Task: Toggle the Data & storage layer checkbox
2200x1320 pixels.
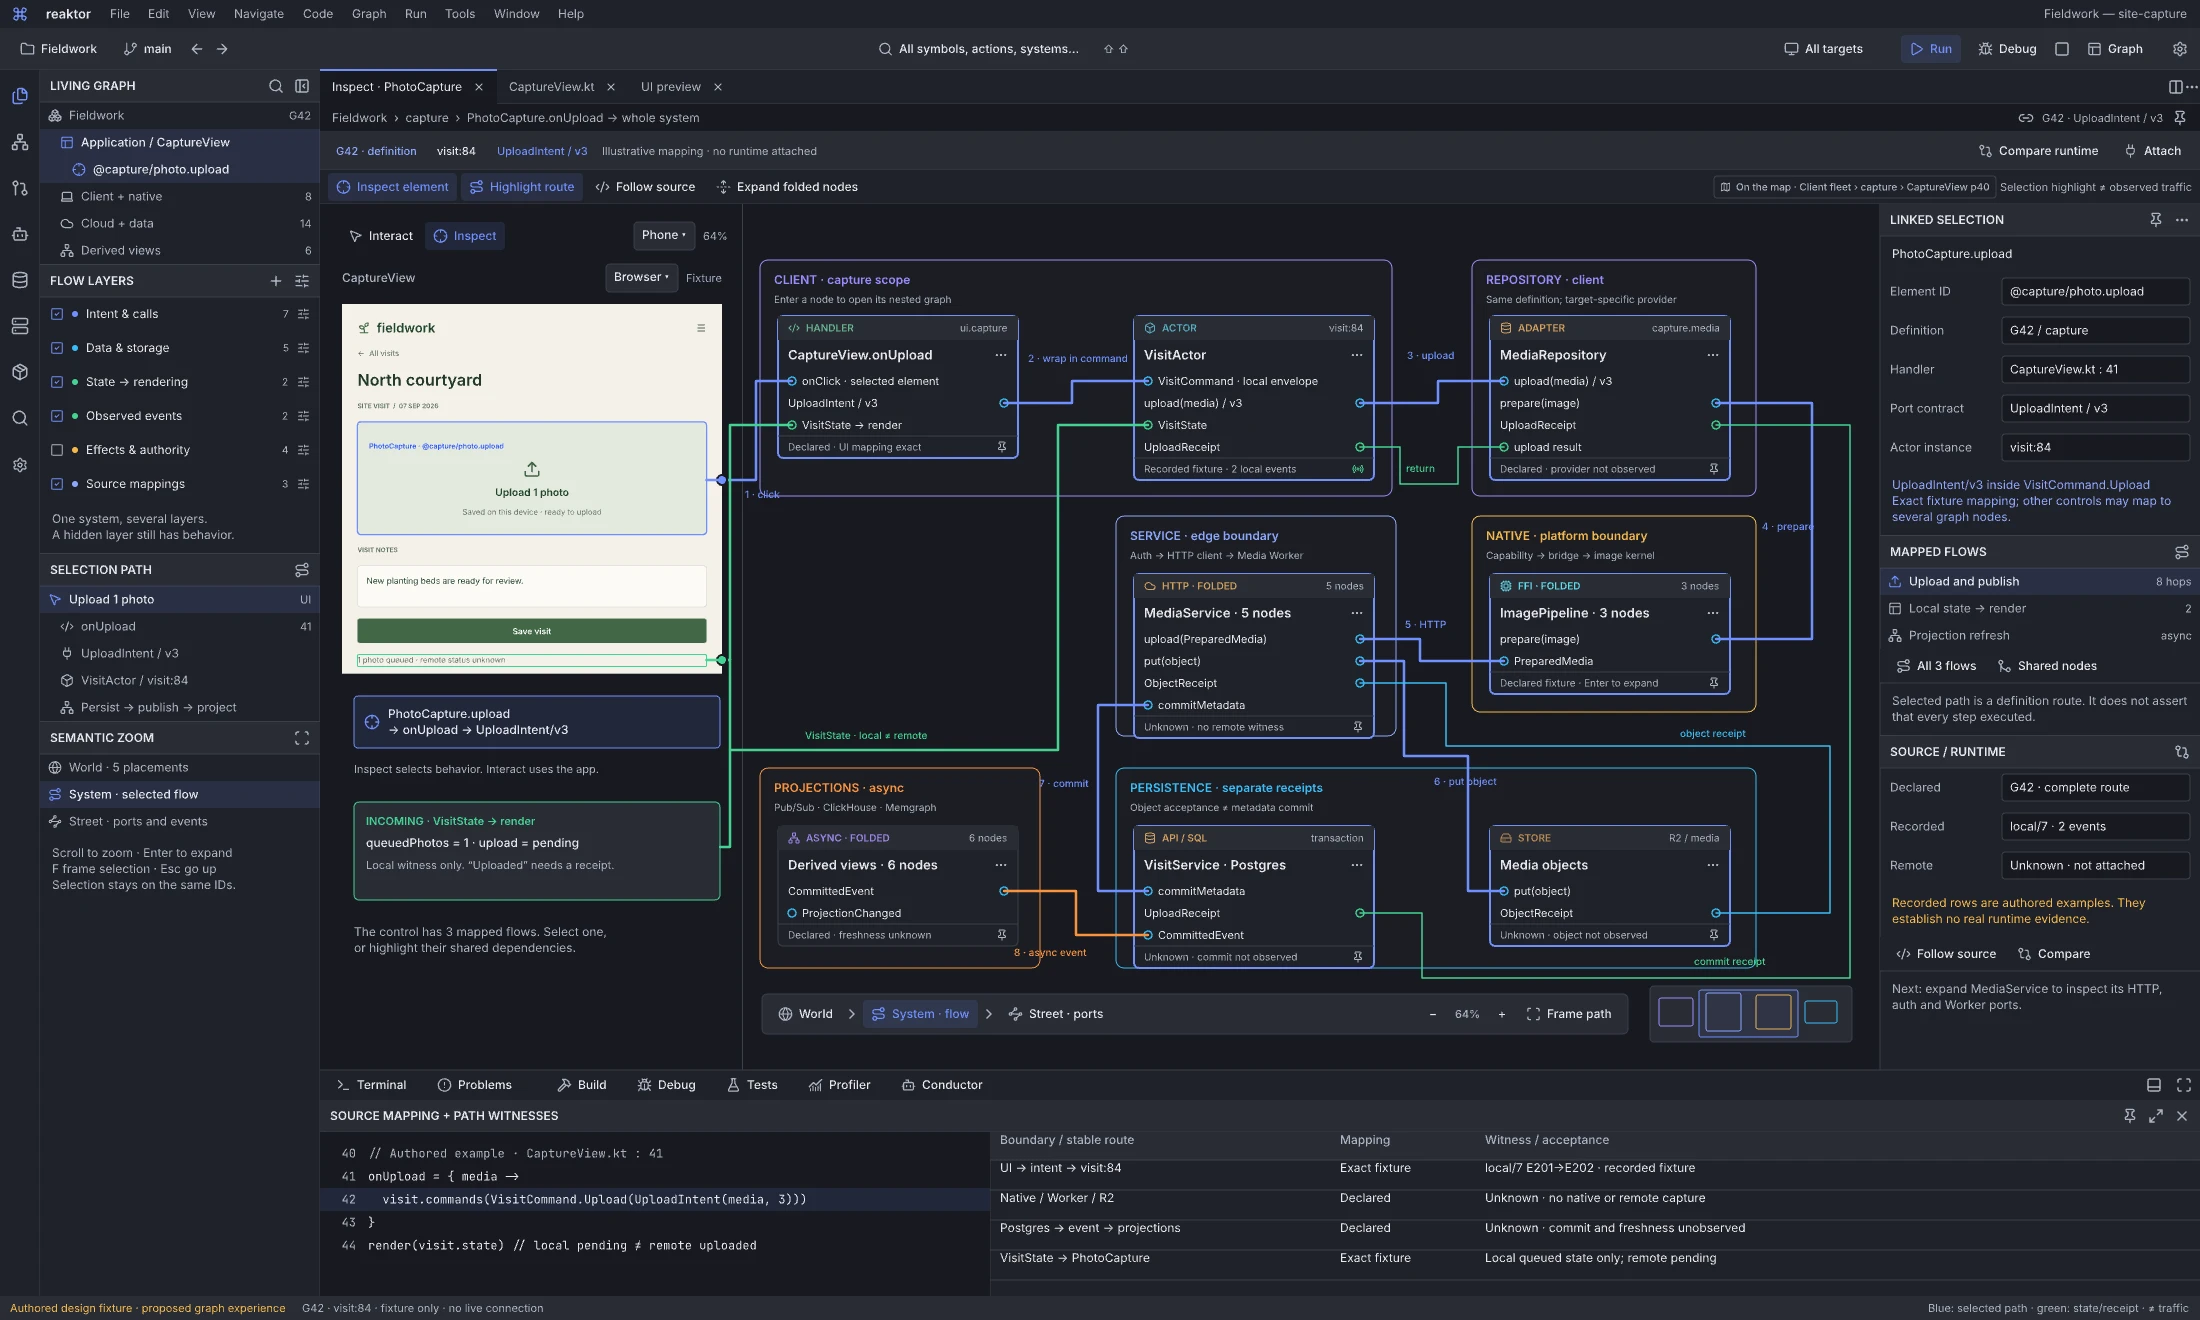Action: pos(57,348)
